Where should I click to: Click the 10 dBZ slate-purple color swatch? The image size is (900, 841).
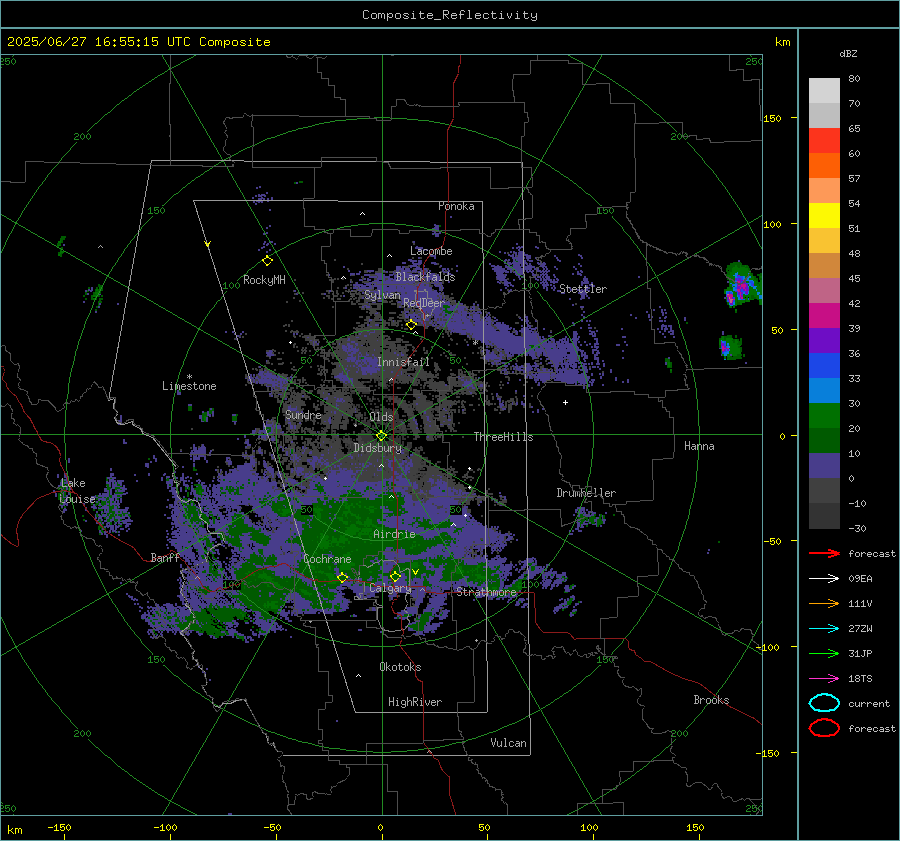824,466
